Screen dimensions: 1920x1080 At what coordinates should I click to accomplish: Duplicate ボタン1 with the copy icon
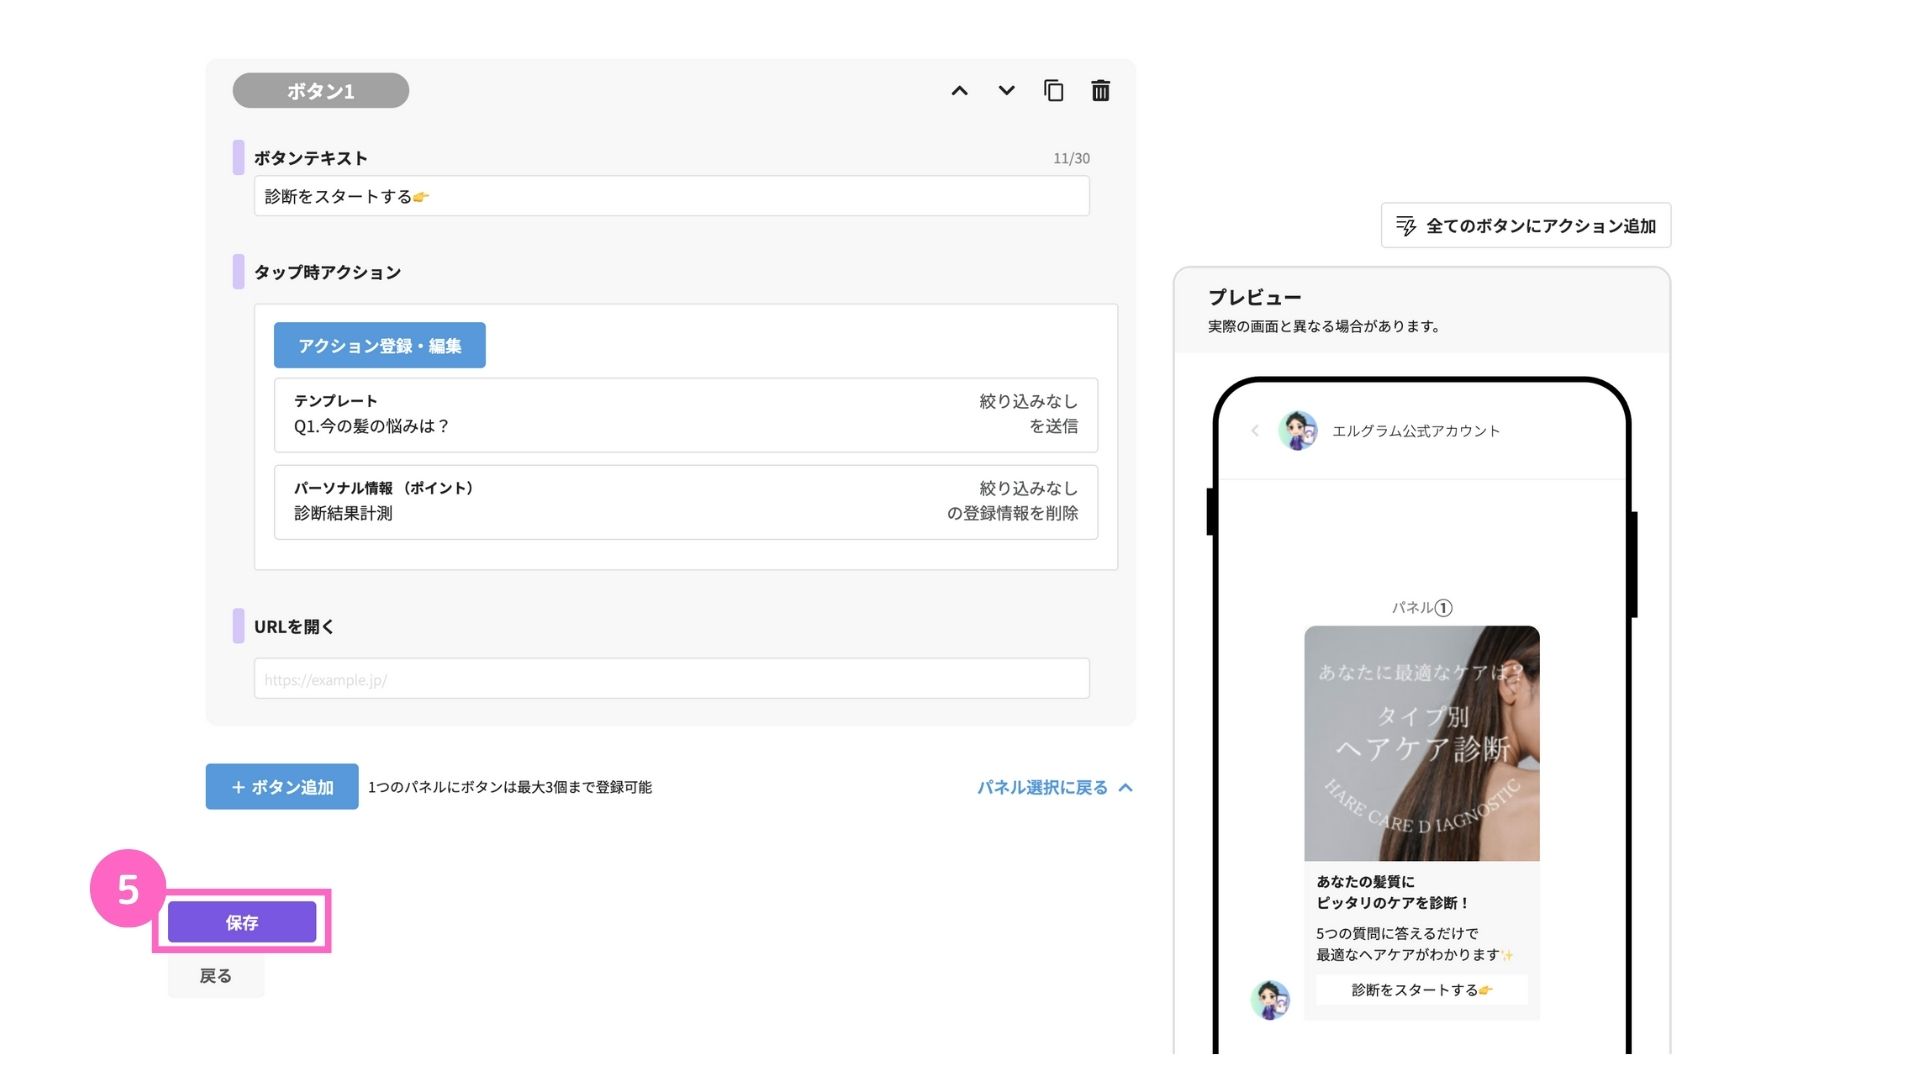coord(1053,91)
